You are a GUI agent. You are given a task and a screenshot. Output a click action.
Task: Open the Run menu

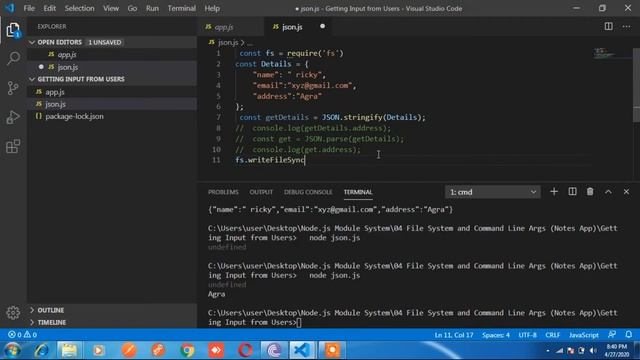point(152,8)
